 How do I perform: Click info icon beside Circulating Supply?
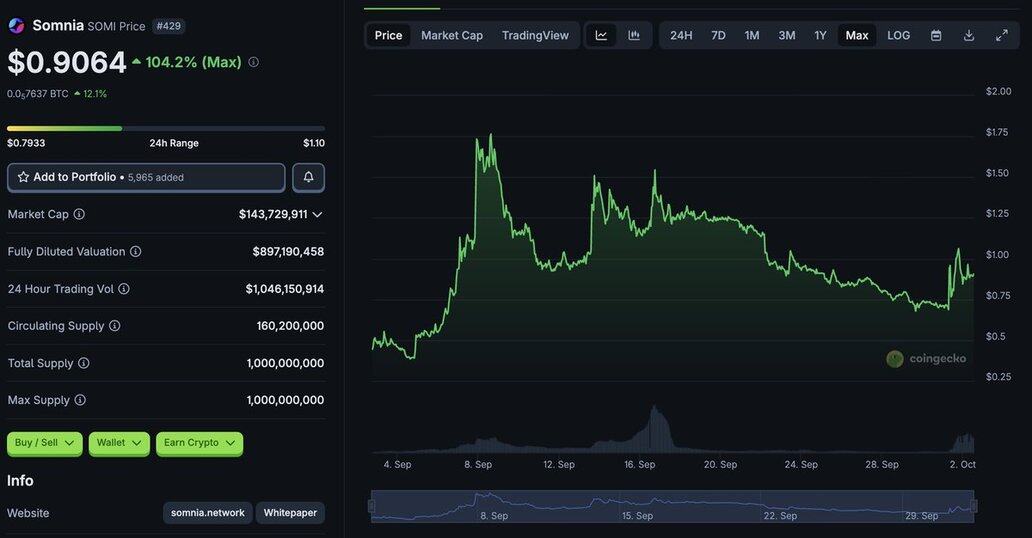pos(114,326)
